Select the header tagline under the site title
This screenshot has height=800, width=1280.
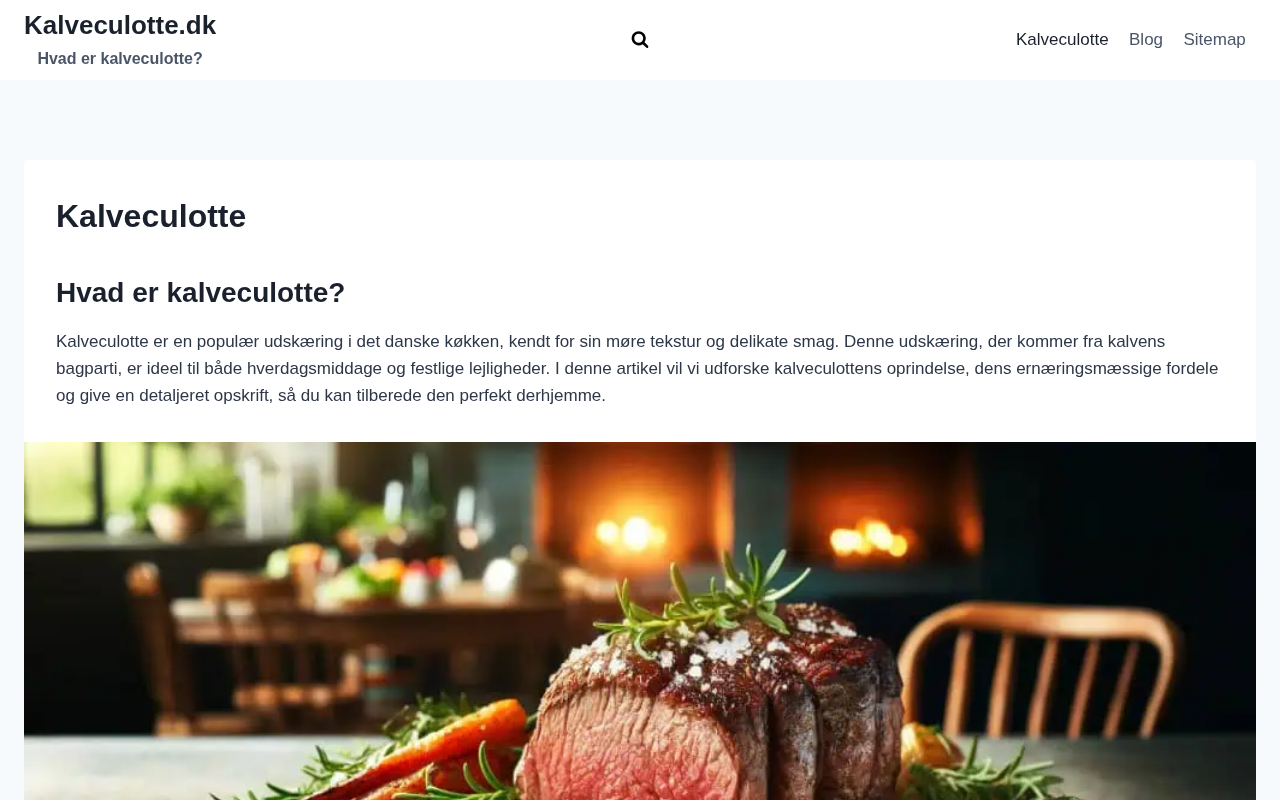point(120,59)
